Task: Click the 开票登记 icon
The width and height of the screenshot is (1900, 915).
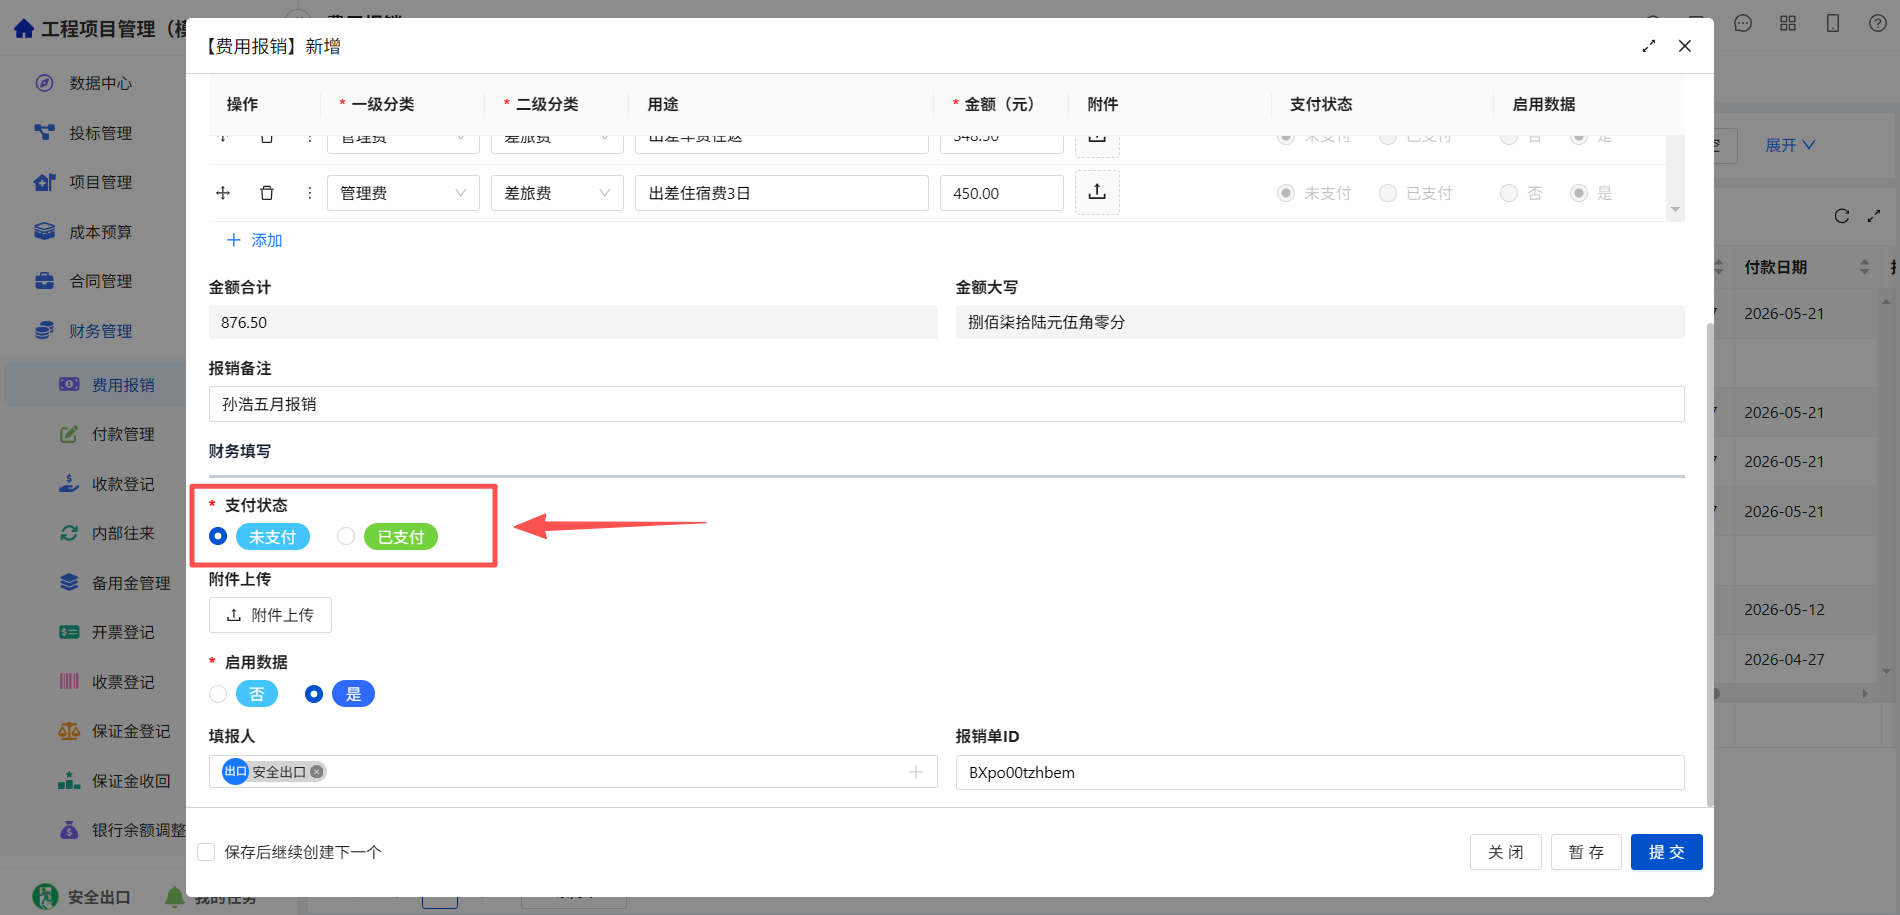Action: click(69, 632)
